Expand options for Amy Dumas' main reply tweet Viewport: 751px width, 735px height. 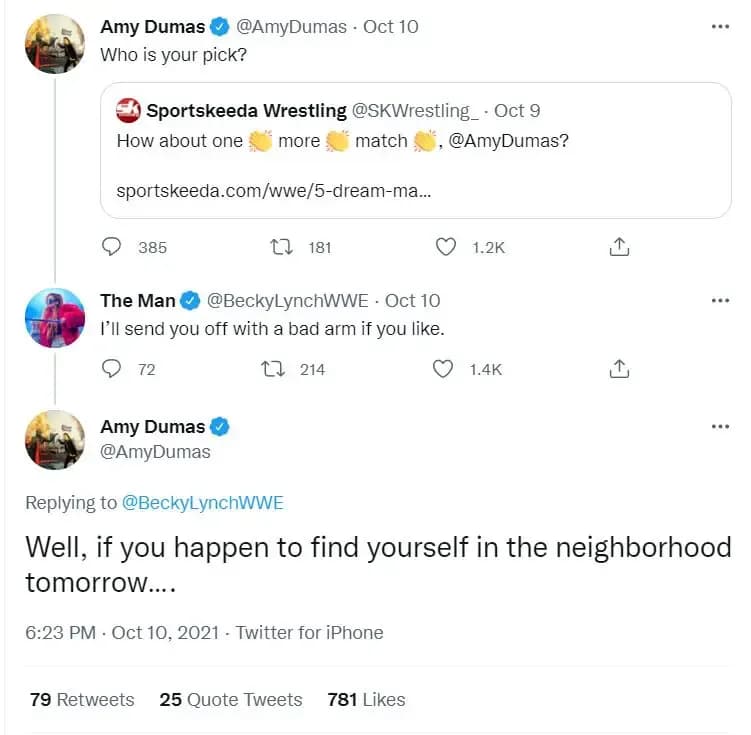tap(720, 426)
